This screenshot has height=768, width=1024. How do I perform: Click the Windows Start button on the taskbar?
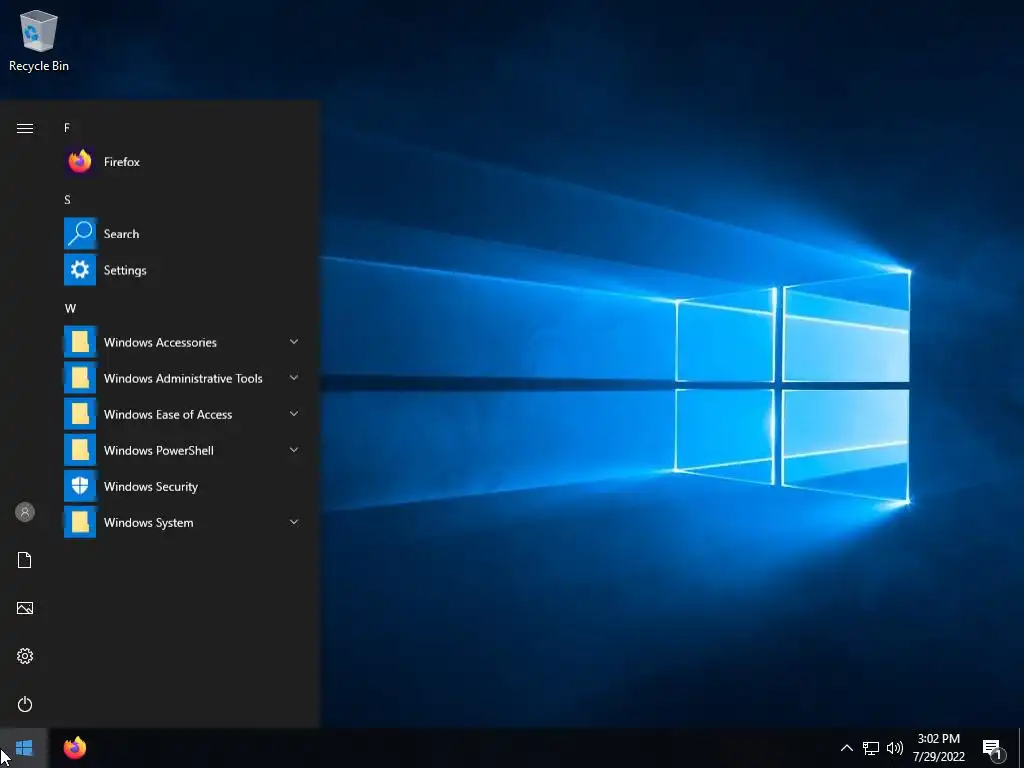[24, 748]
